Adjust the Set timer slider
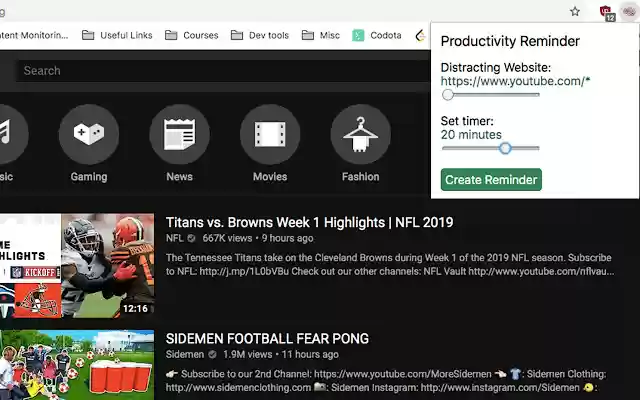This screenshot has width=640, height=400. [490, 148]
